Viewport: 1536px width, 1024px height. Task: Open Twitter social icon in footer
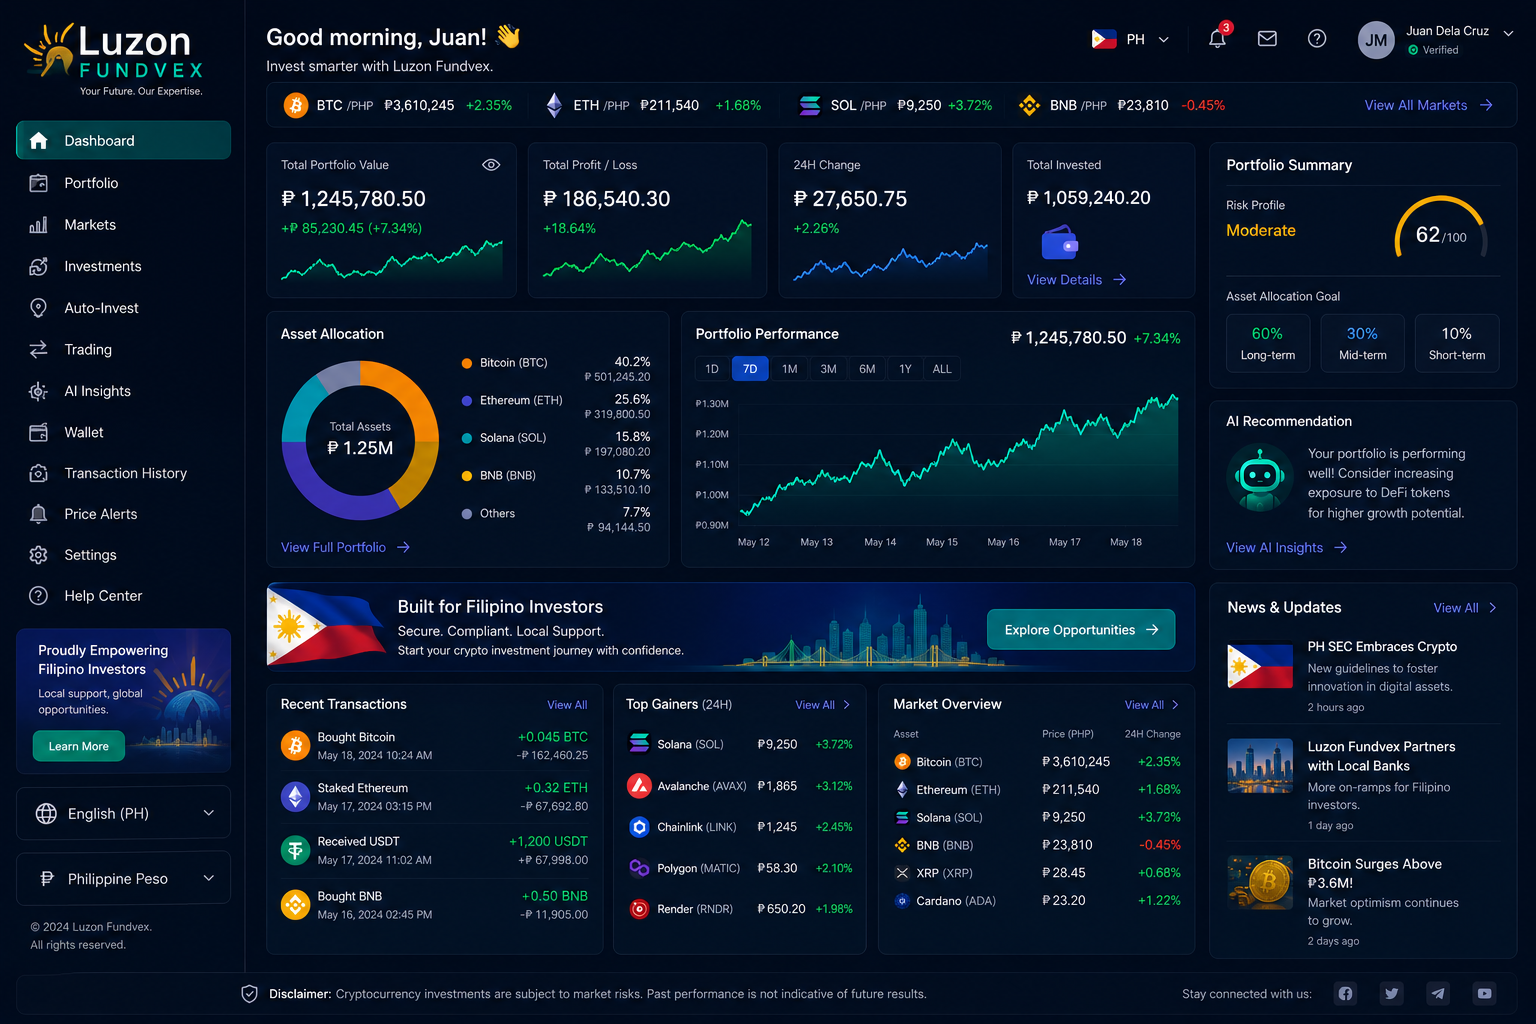[x=1391, y=993]
